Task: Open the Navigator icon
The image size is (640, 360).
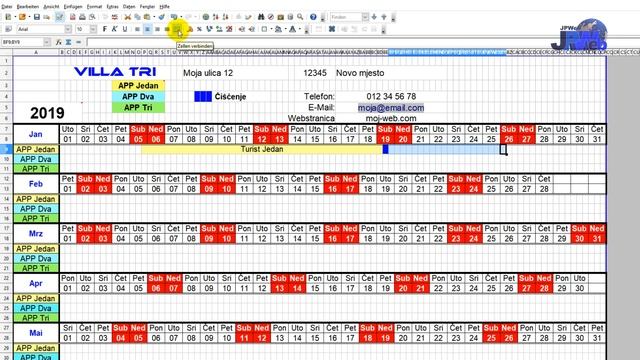Action: click(x=271, y=17)
